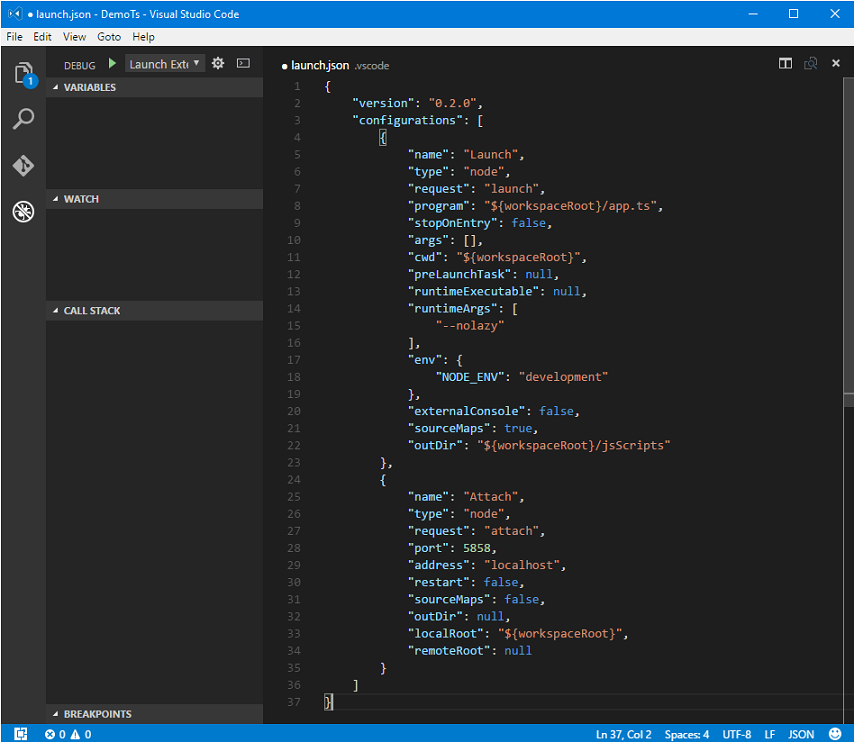Open the Edit menu
Image resolution: width=854 pixels, height=742 pixels.
pyautogui.click(x=42, y=37)
